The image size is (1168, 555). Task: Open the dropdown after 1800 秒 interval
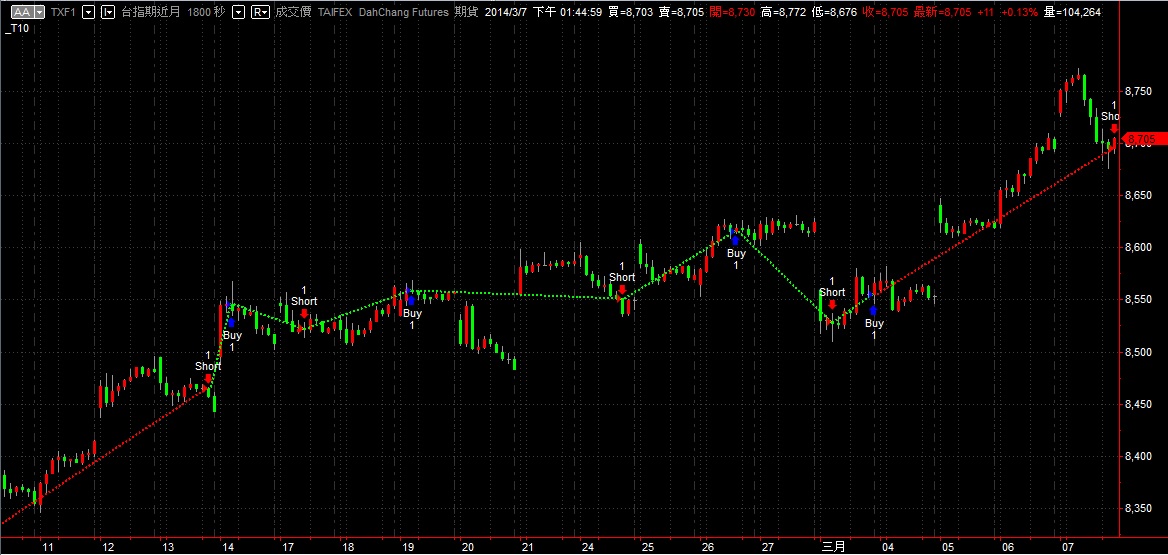pyautogui.click(x=239, y=13)
